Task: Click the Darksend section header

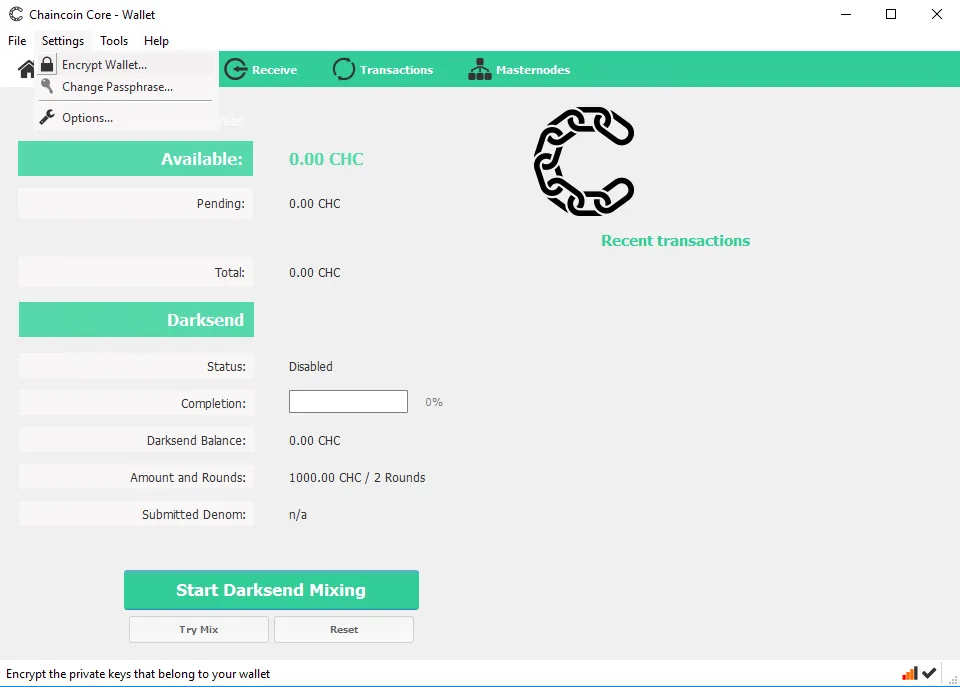Action: pos(137,319)
